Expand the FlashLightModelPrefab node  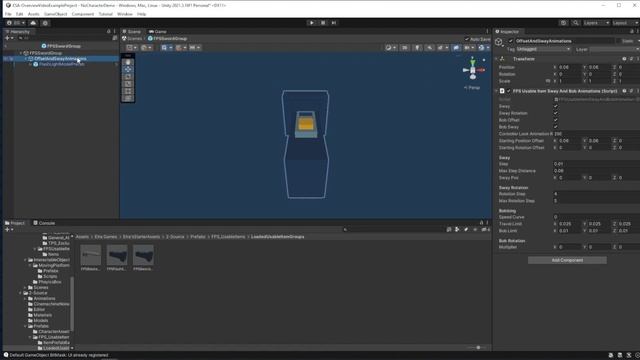[31, 64]
